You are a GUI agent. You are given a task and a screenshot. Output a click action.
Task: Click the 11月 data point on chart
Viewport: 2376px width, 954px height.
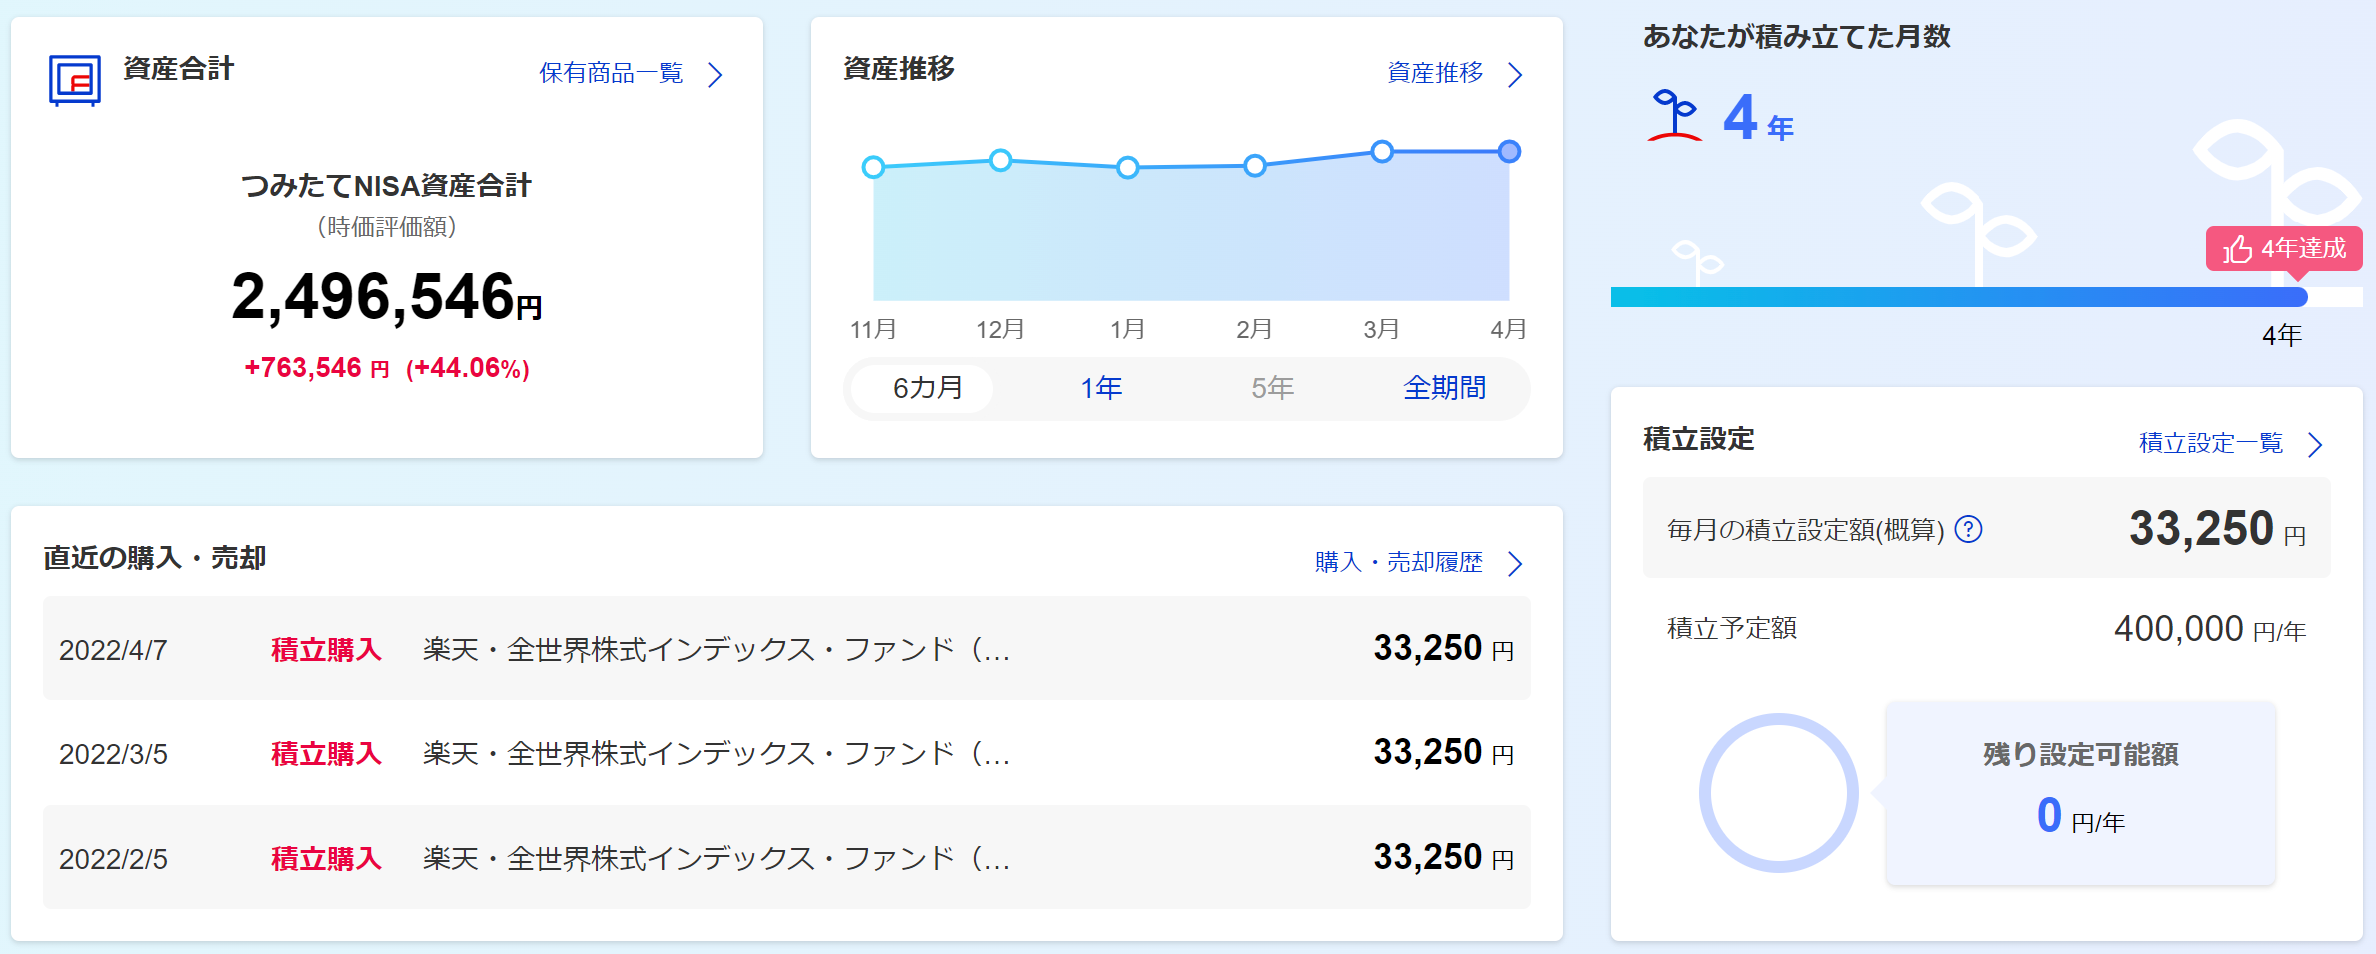[x=873, y=167]
